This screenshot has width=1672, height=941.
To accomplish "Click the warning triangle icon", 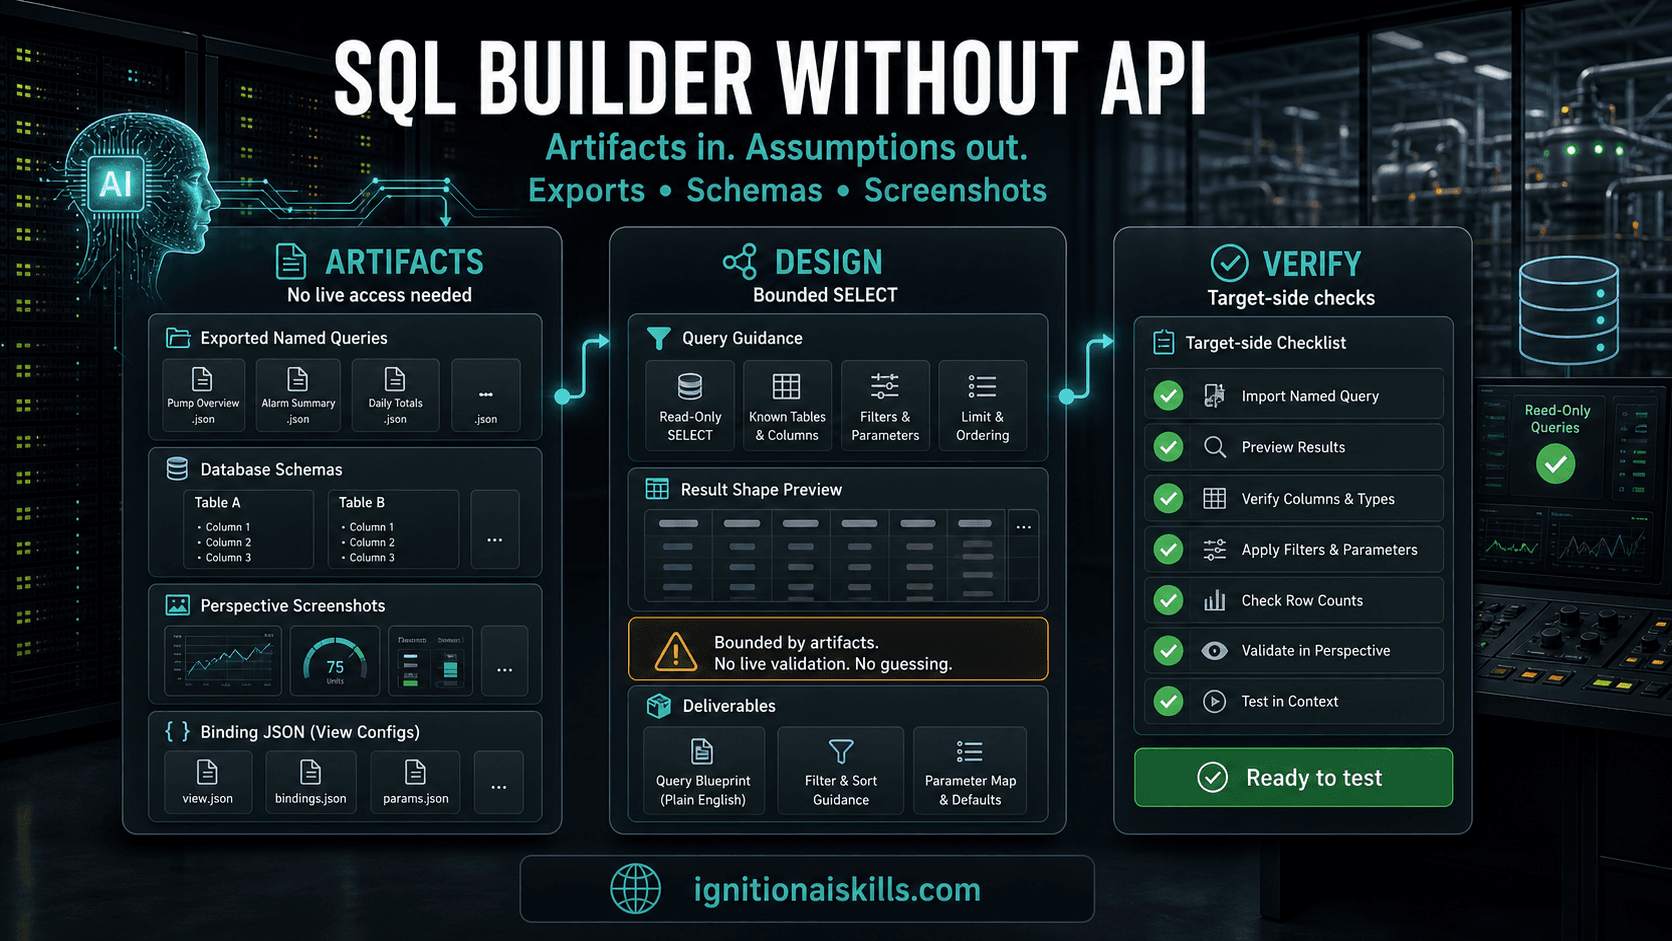I will (675, 651).
